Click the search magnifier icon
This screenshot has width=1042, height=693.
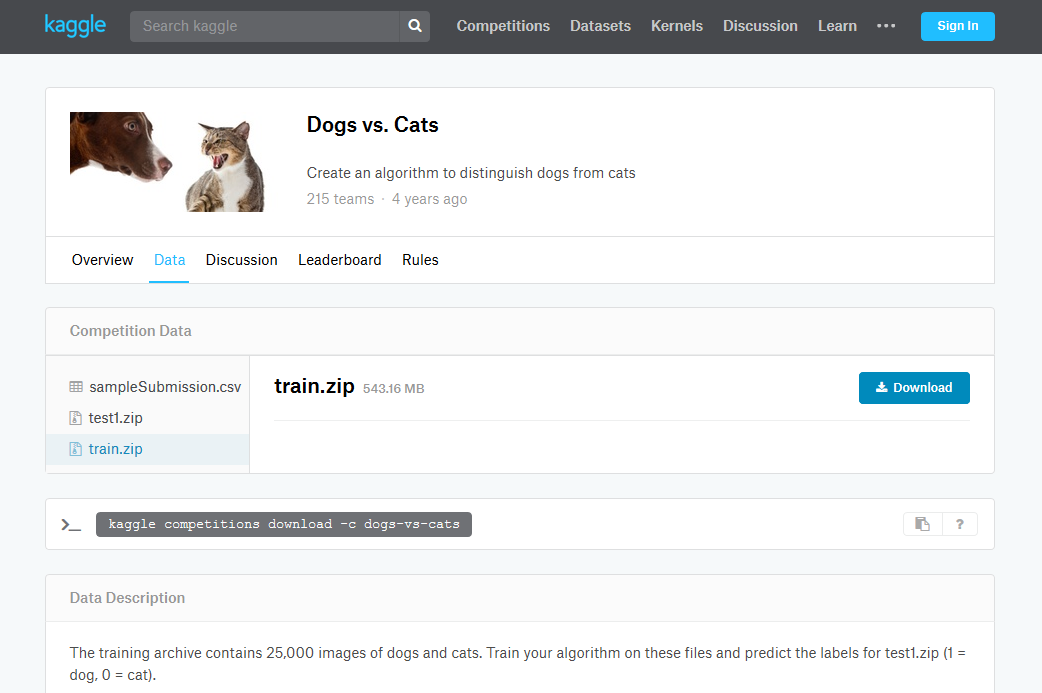pyautogui.click(x=415, y=26)
